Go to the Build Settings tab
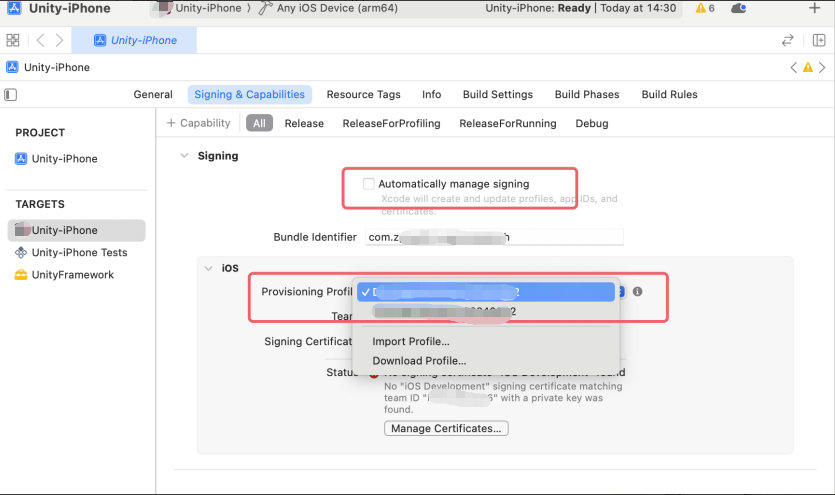Image resolution: width=835 pixels, height=495 pixels. pyautogui.click(x=497, y=95)
